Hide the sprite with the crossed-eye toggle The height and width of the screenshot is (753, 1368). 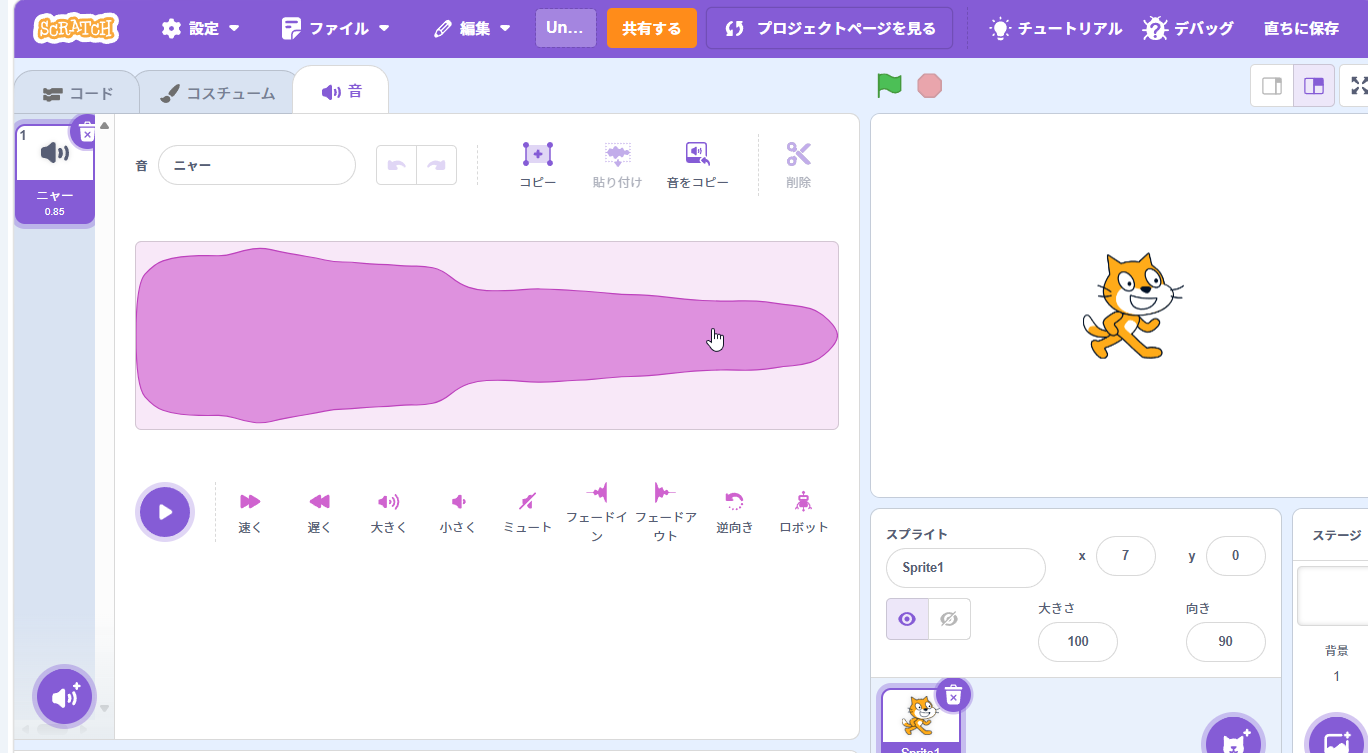tap(948, 618)
